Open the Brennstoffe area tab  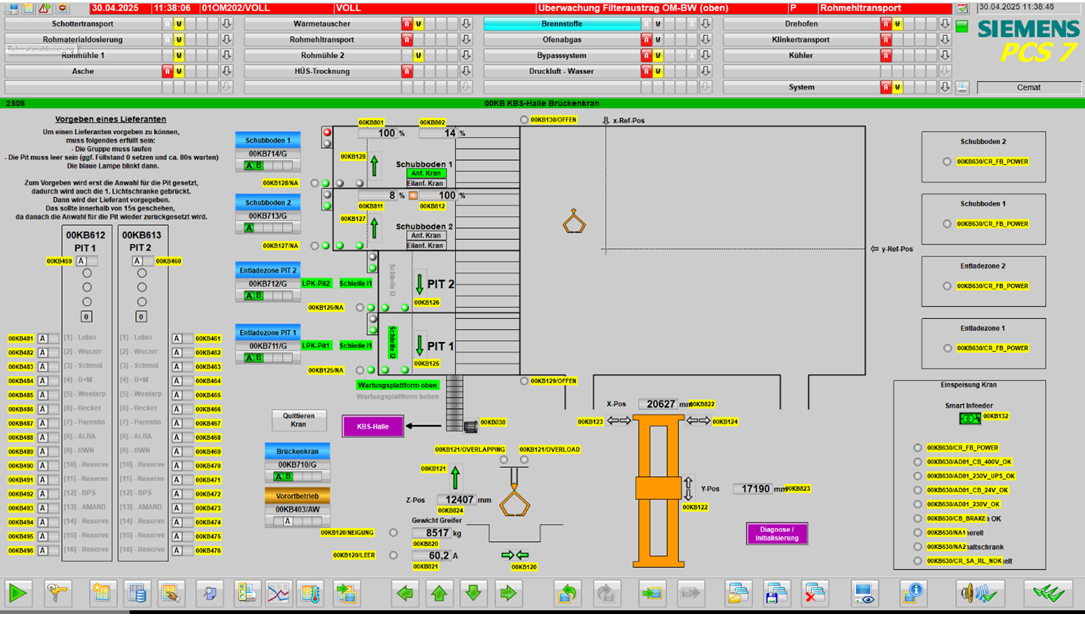point(561,24)
